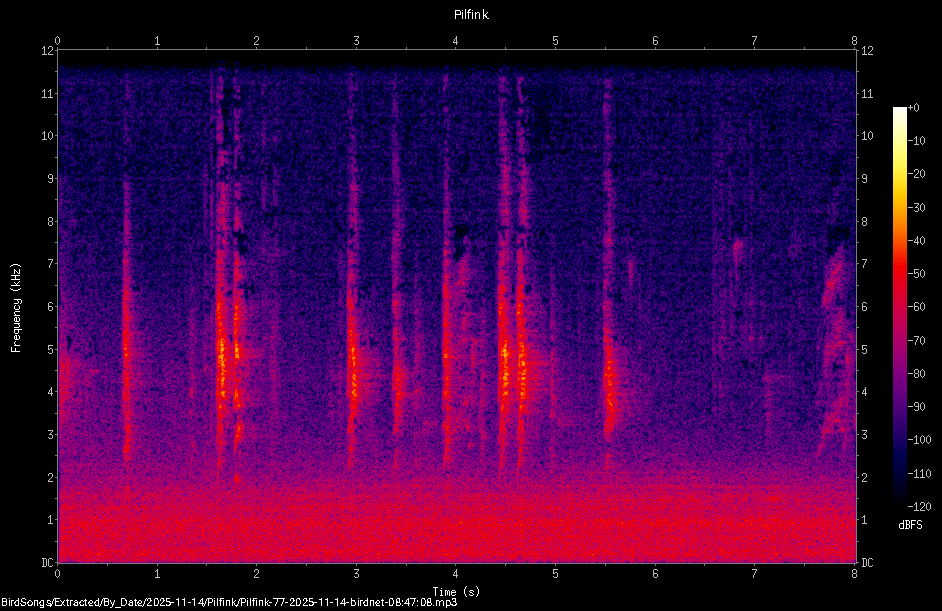942x611 pixels.
Task: Click the DC label on left frequency axis
Action: click(47, 562)
